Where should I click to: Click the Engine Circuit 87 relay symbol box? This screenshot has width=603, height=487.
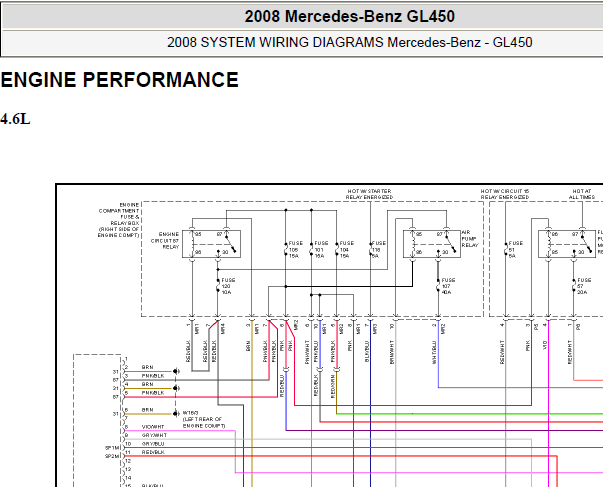pos(212,244)
